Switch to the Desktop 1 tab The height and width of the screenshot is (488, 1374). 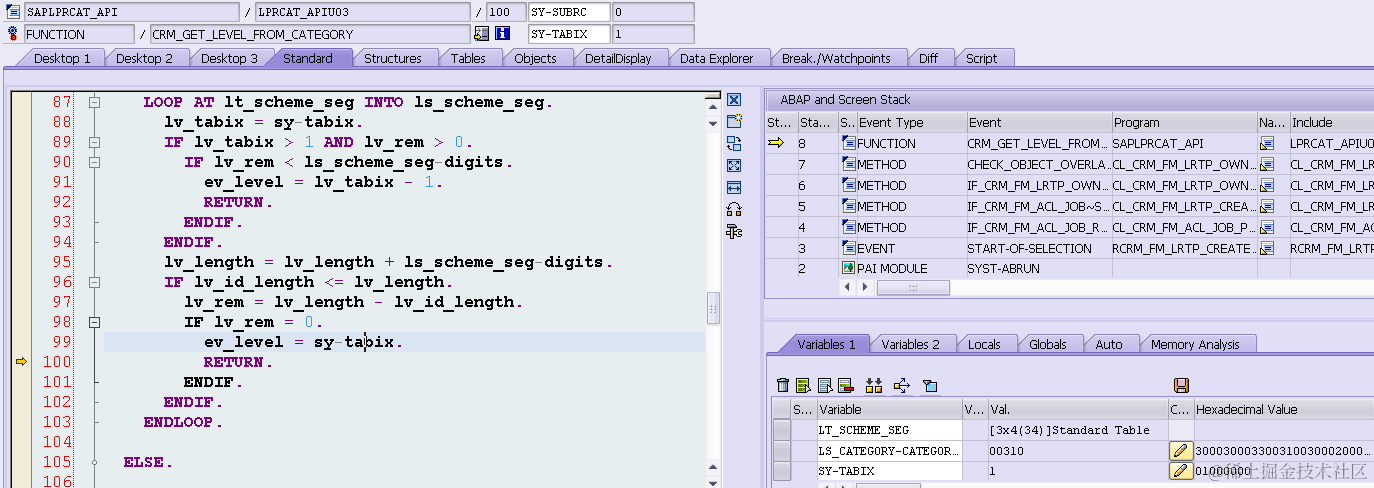62,58
